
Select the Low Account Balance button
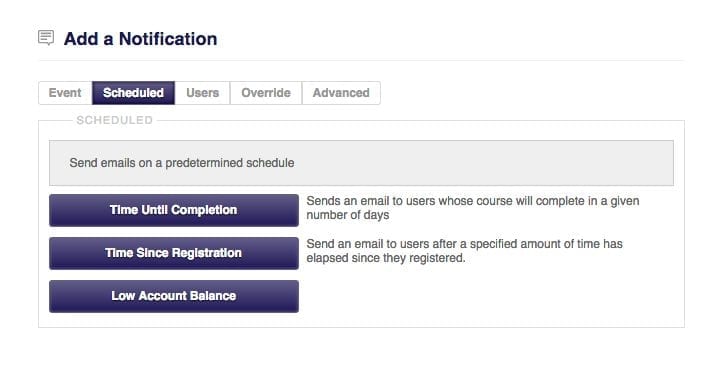[x=174, y=296]
